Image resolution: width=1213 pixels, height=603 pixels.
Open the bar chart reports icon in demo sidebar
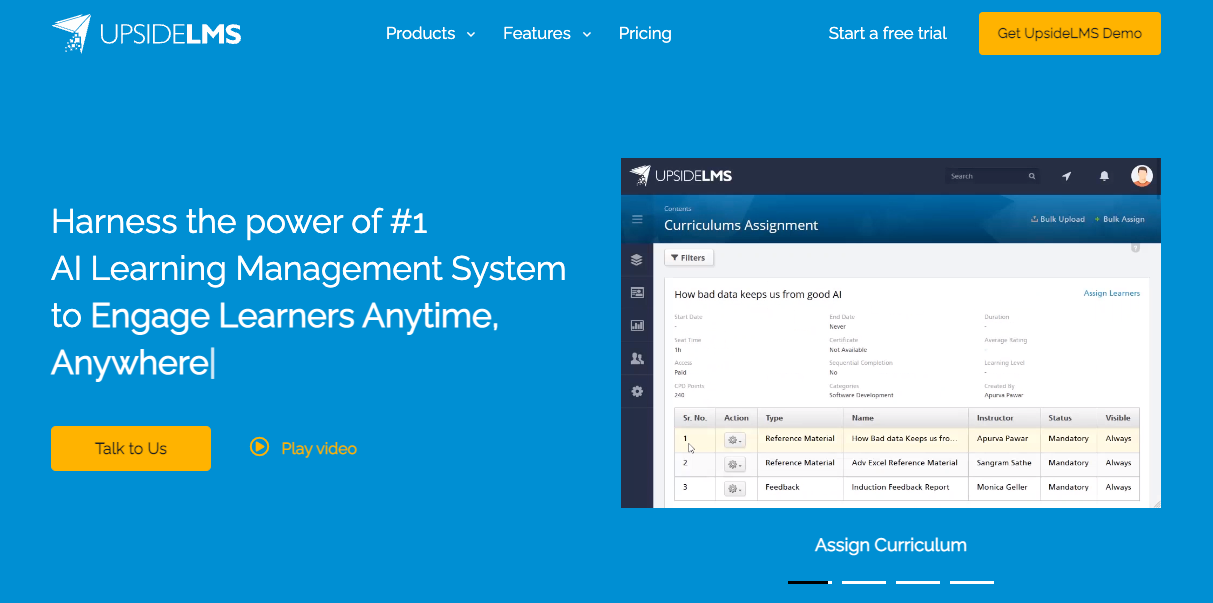pyautogui.click(x=636, y=325)
